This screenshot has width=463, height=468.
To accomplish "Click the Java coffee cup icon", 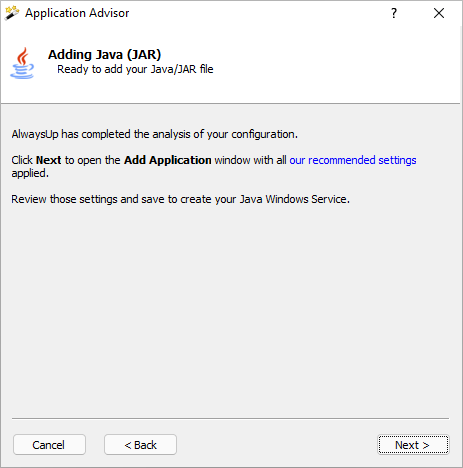I will coord(22,63).
